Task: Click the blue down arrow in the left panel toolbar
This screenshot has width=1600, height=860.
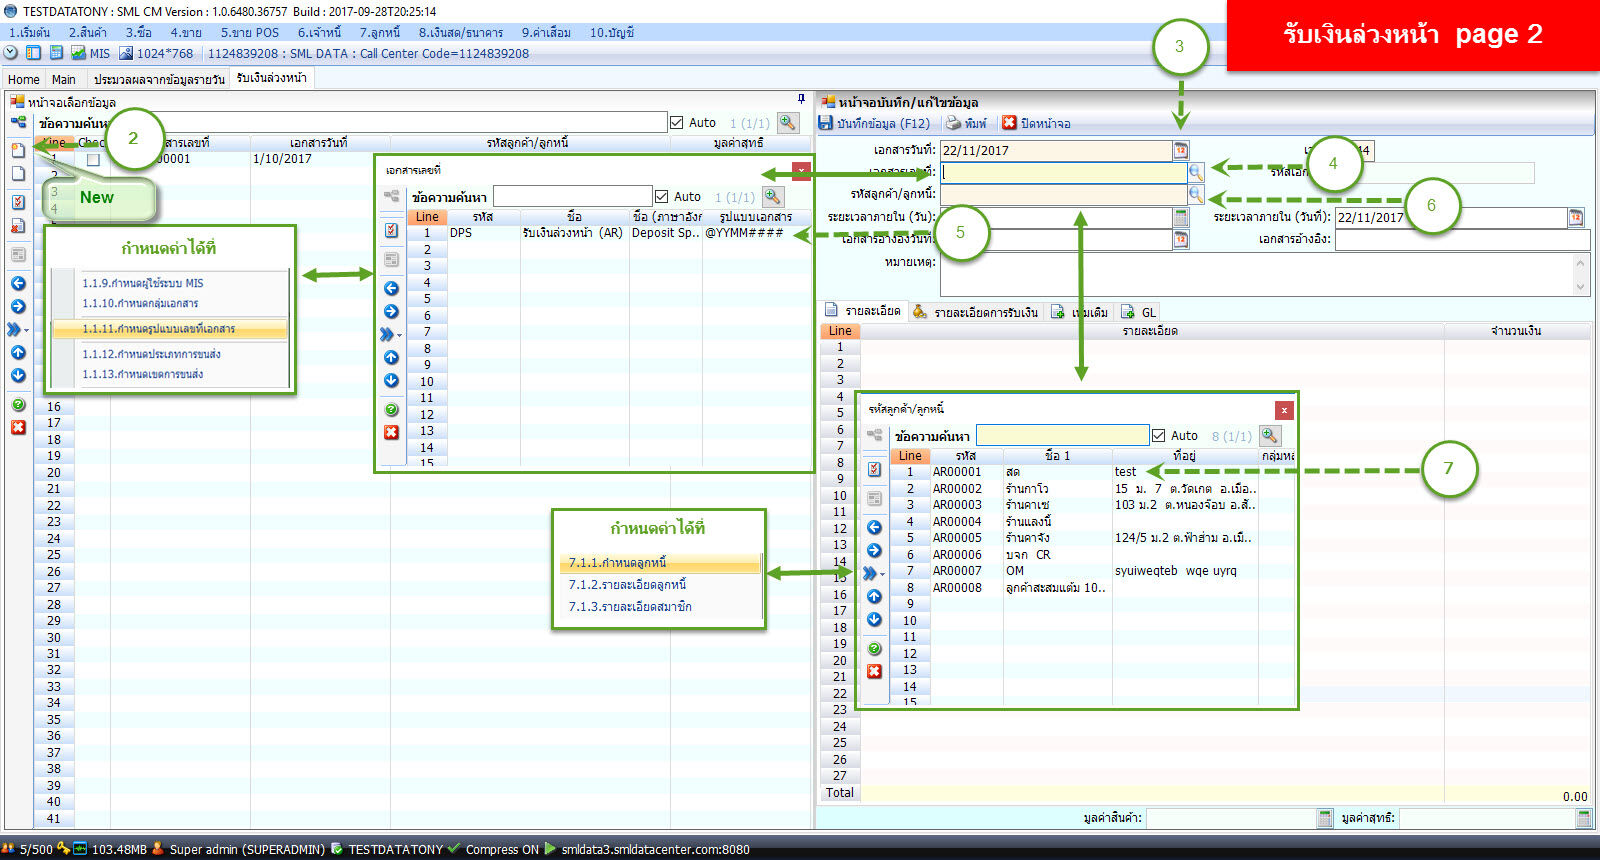Action: point(18,375)
